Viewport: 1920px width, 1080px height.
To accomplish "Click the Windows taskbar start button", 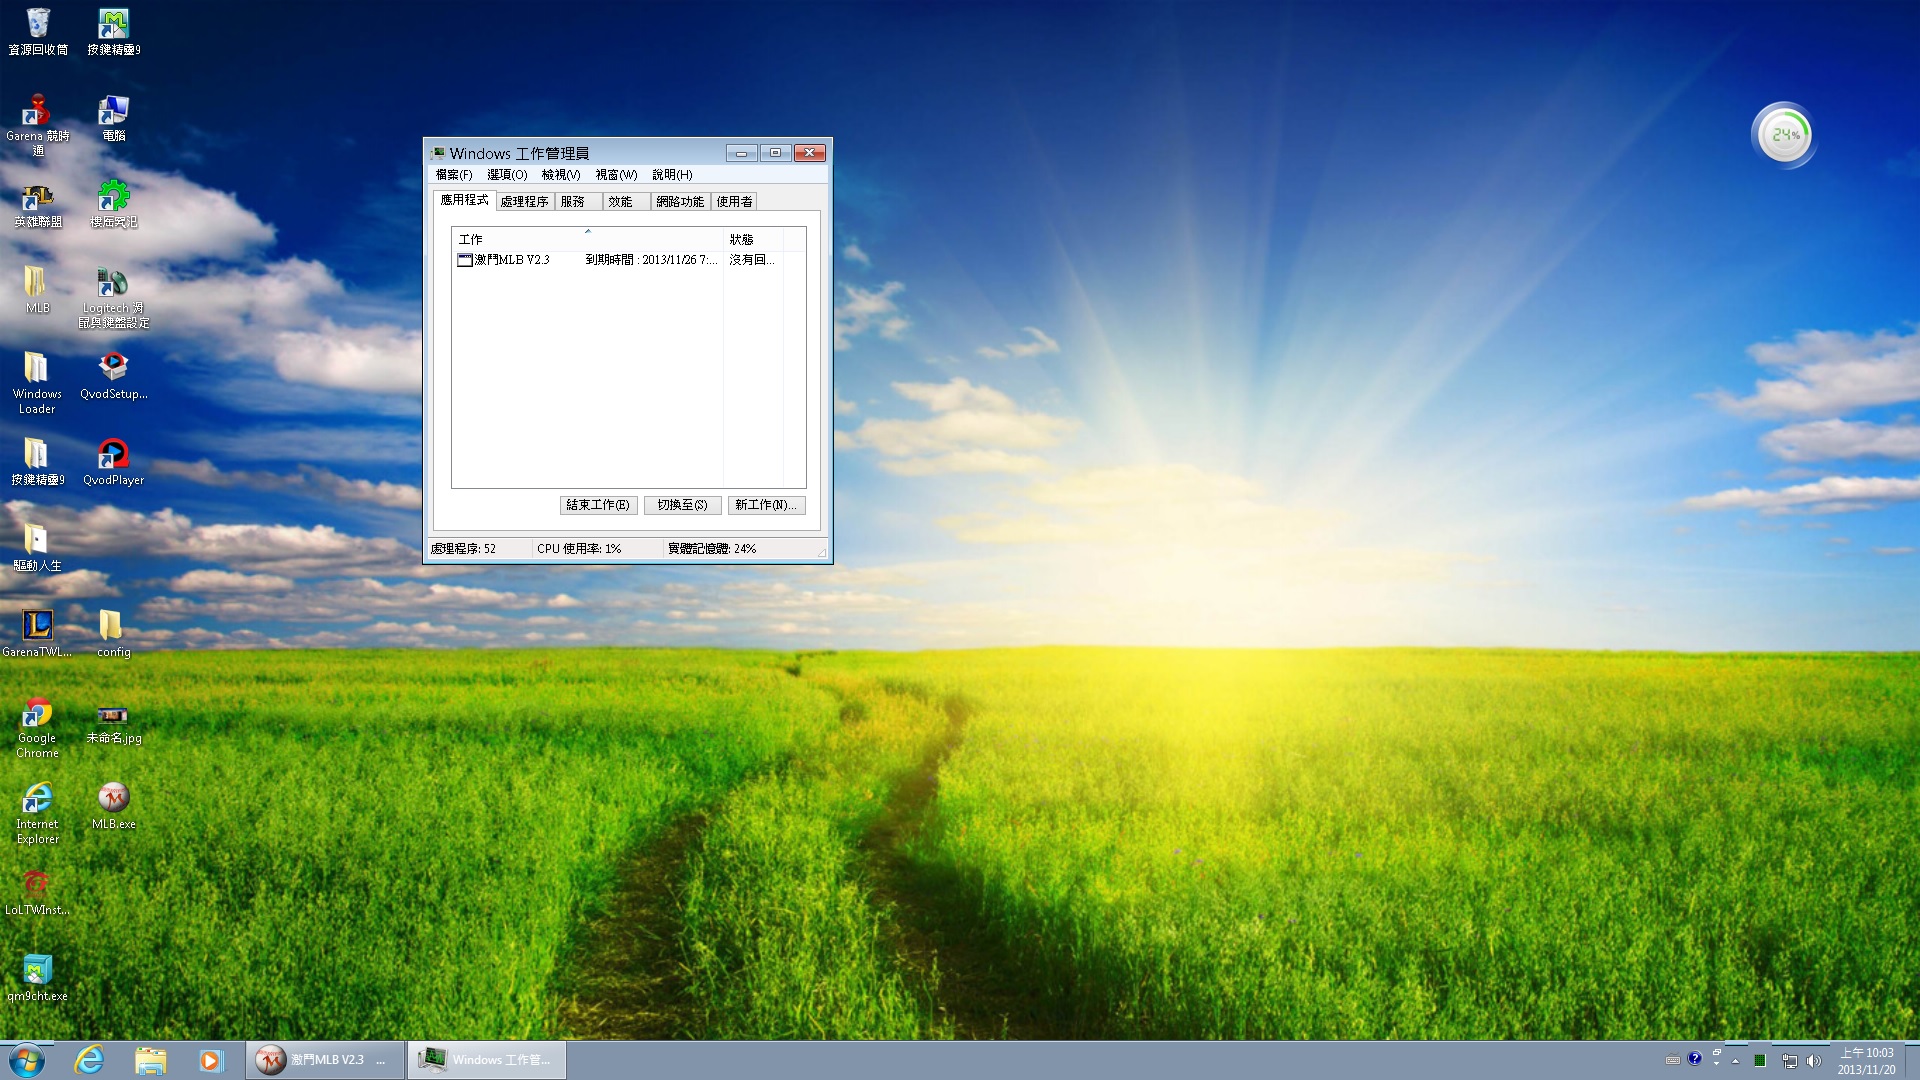I will (x=24, y=1059).
